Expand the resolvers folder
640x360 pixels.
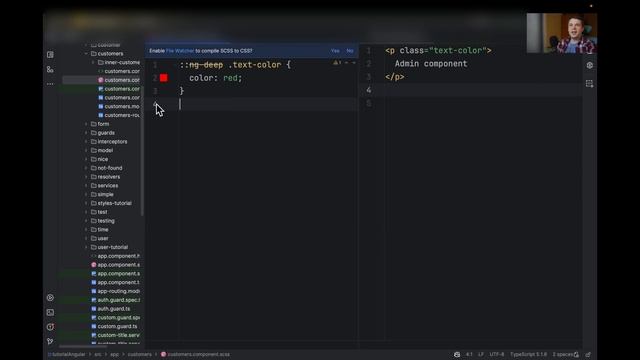pos(86,177)
